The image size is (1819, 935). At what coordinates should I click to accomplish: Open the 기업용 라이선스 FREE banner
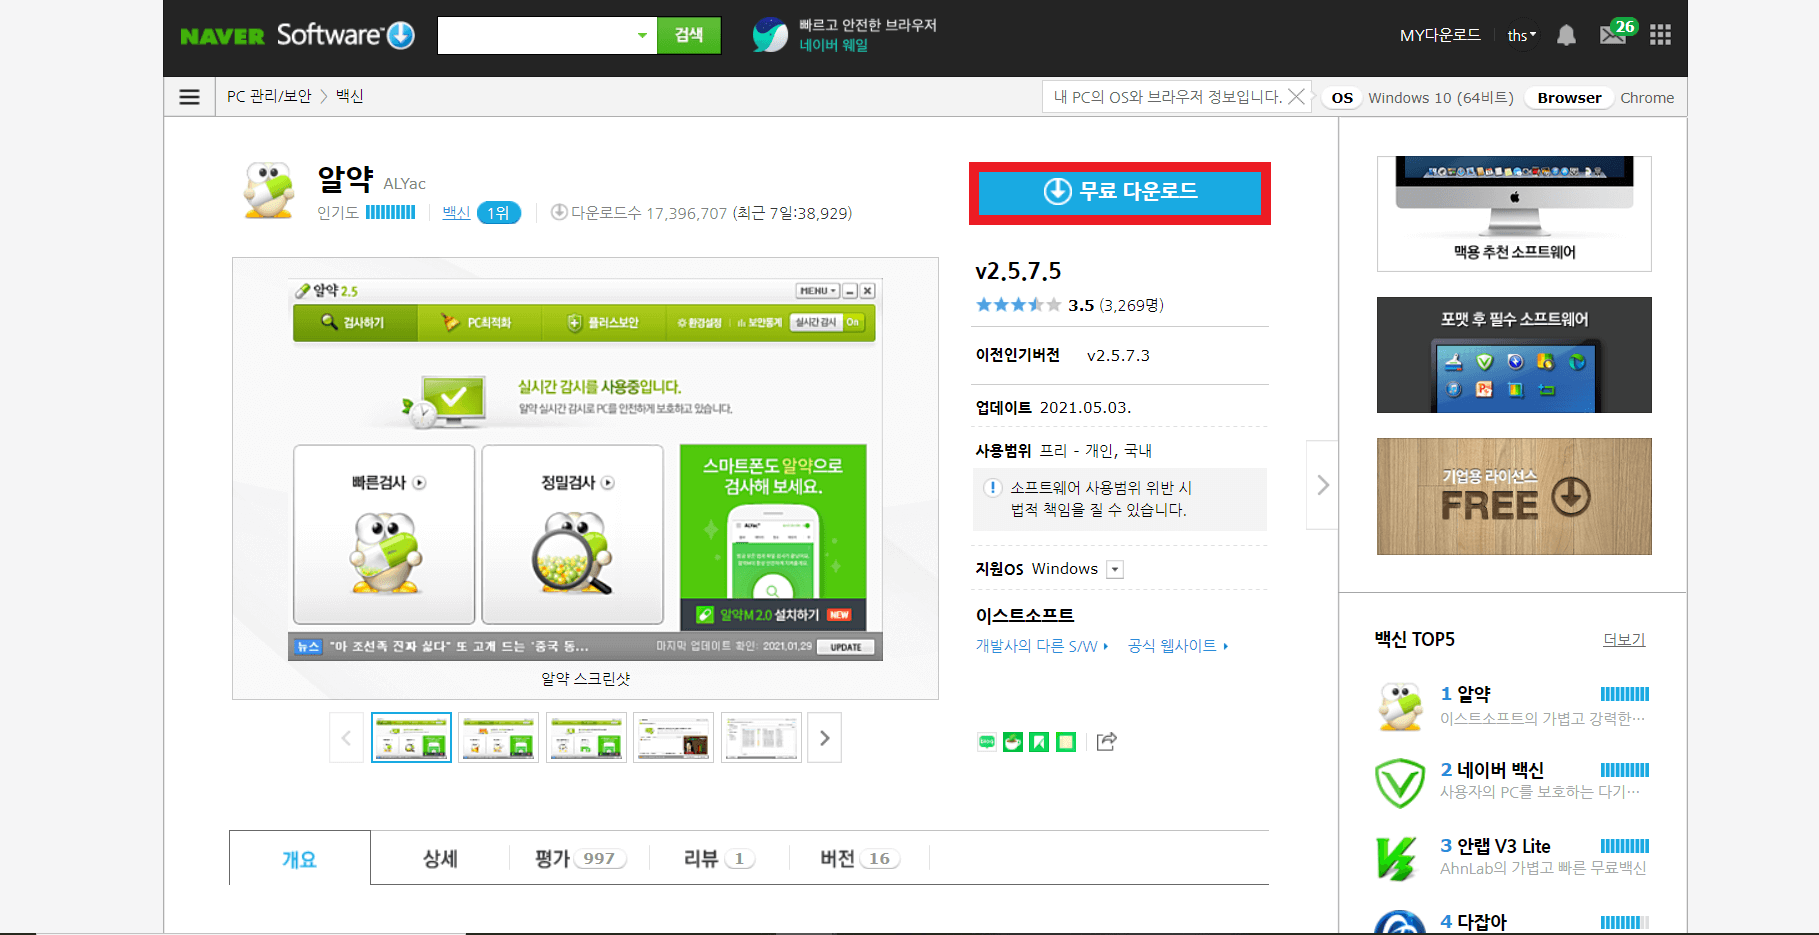1514,496
